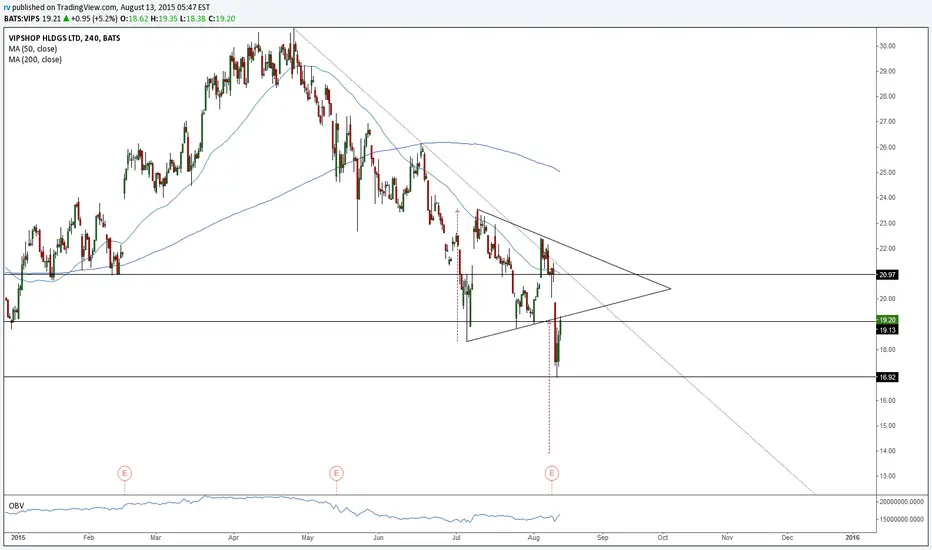This screenshot has width=932, height=550.
Task: Click the triangle pattern apex near October
Action: pos(670,289)
